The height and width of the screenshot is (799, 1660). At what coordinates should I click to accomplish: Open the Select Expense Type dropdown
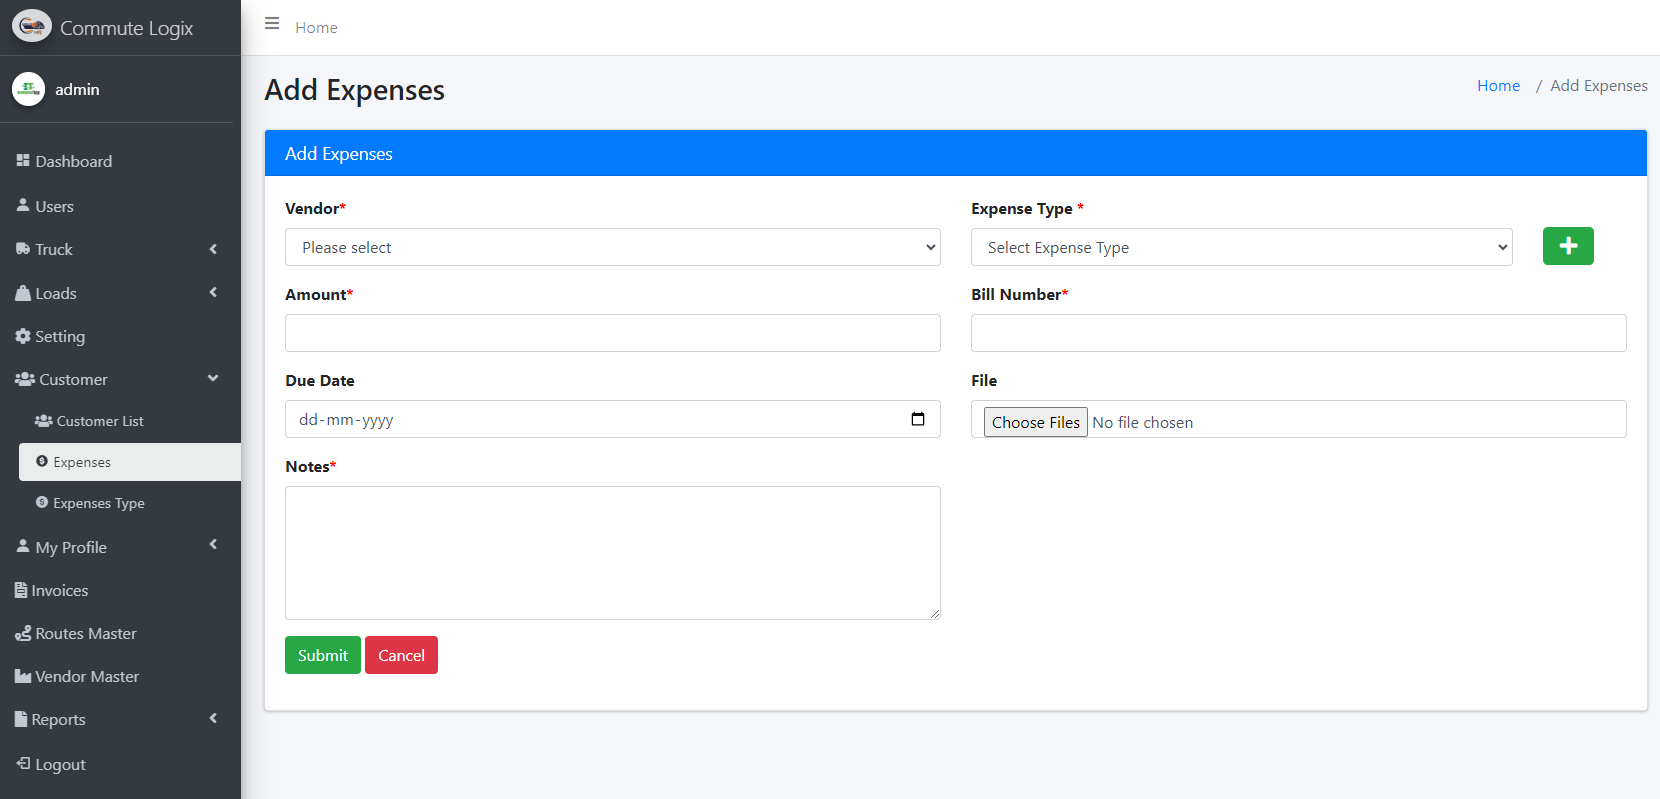tap(1240, 247)
